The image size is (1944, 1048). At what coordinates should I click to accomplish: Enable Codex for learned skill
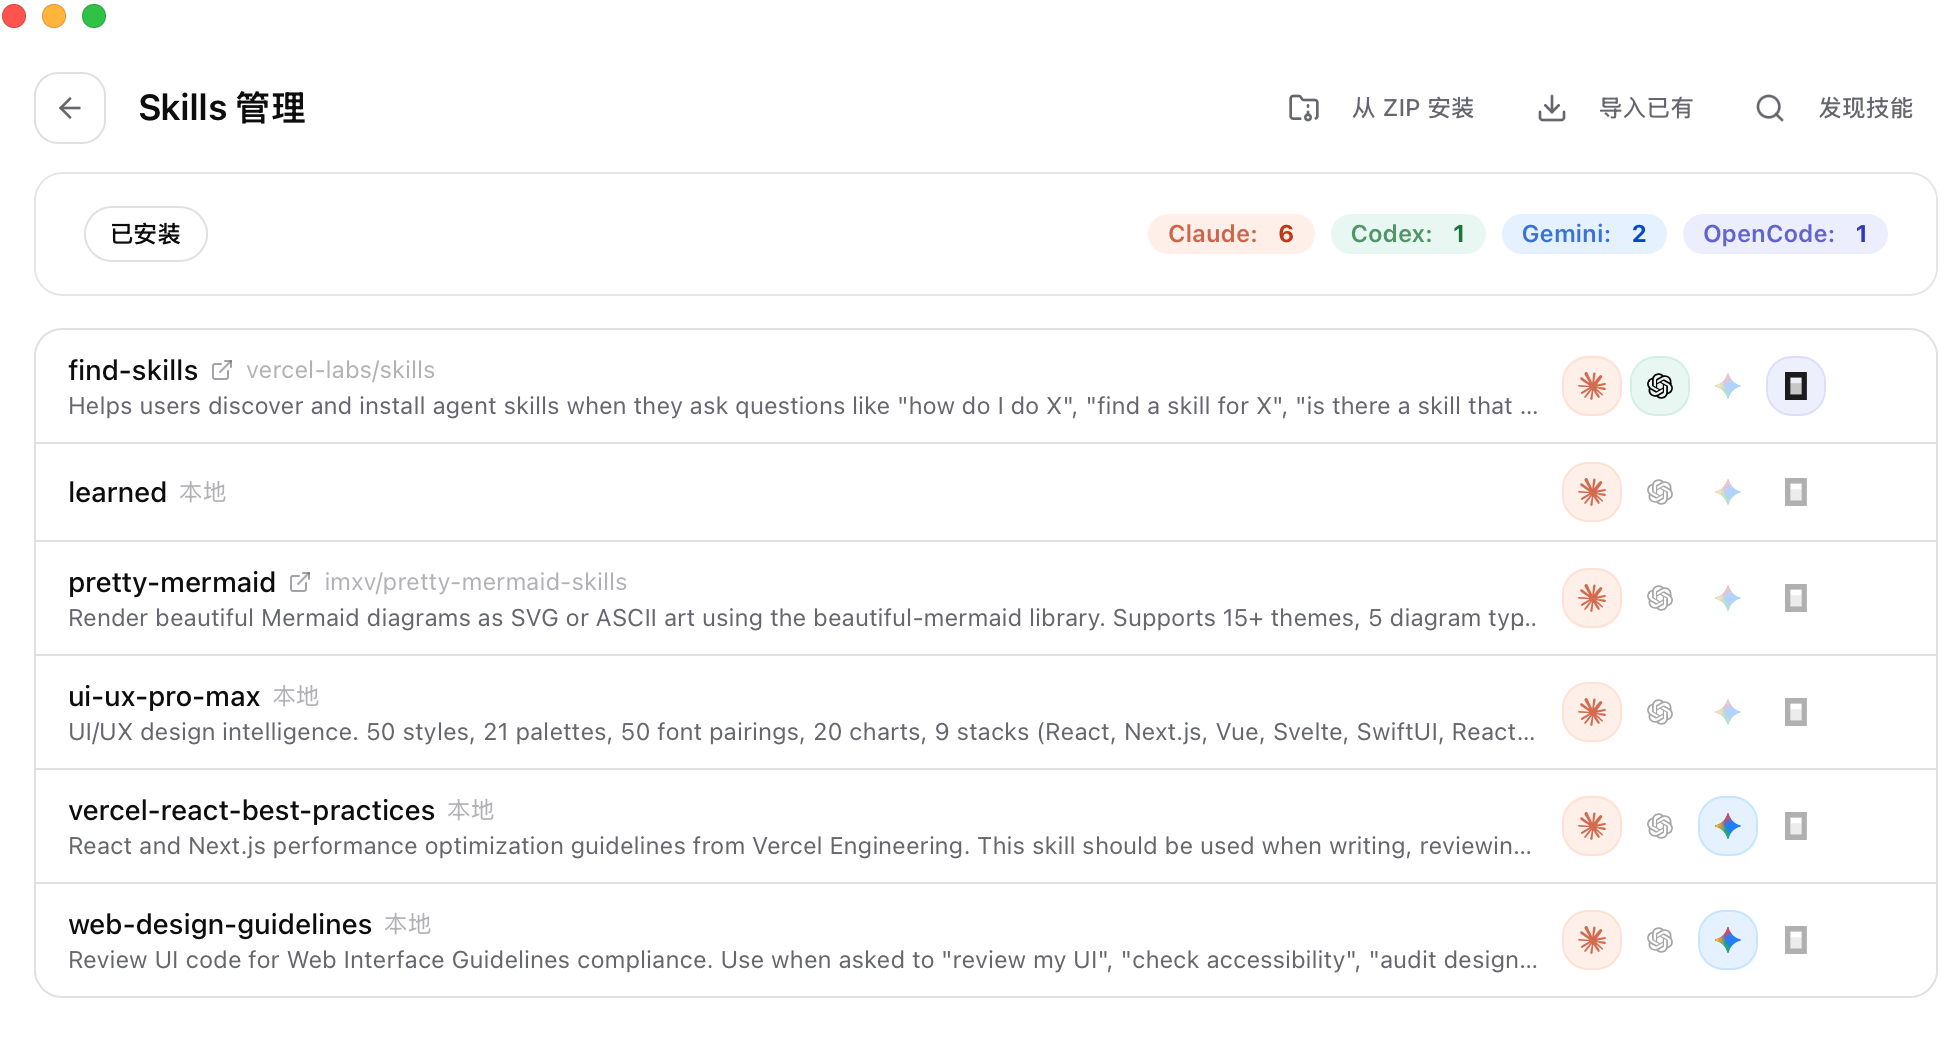tap(1660, 492)
